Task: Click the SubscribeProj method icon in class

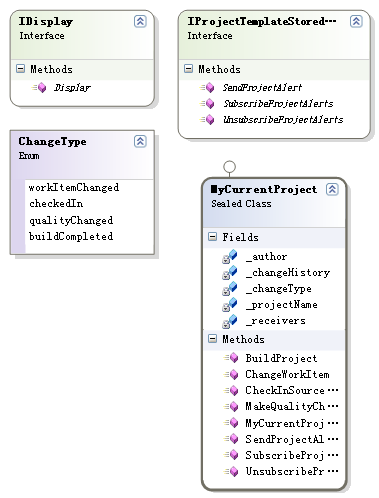Action: pyautogui.click(x=231, y=455)
